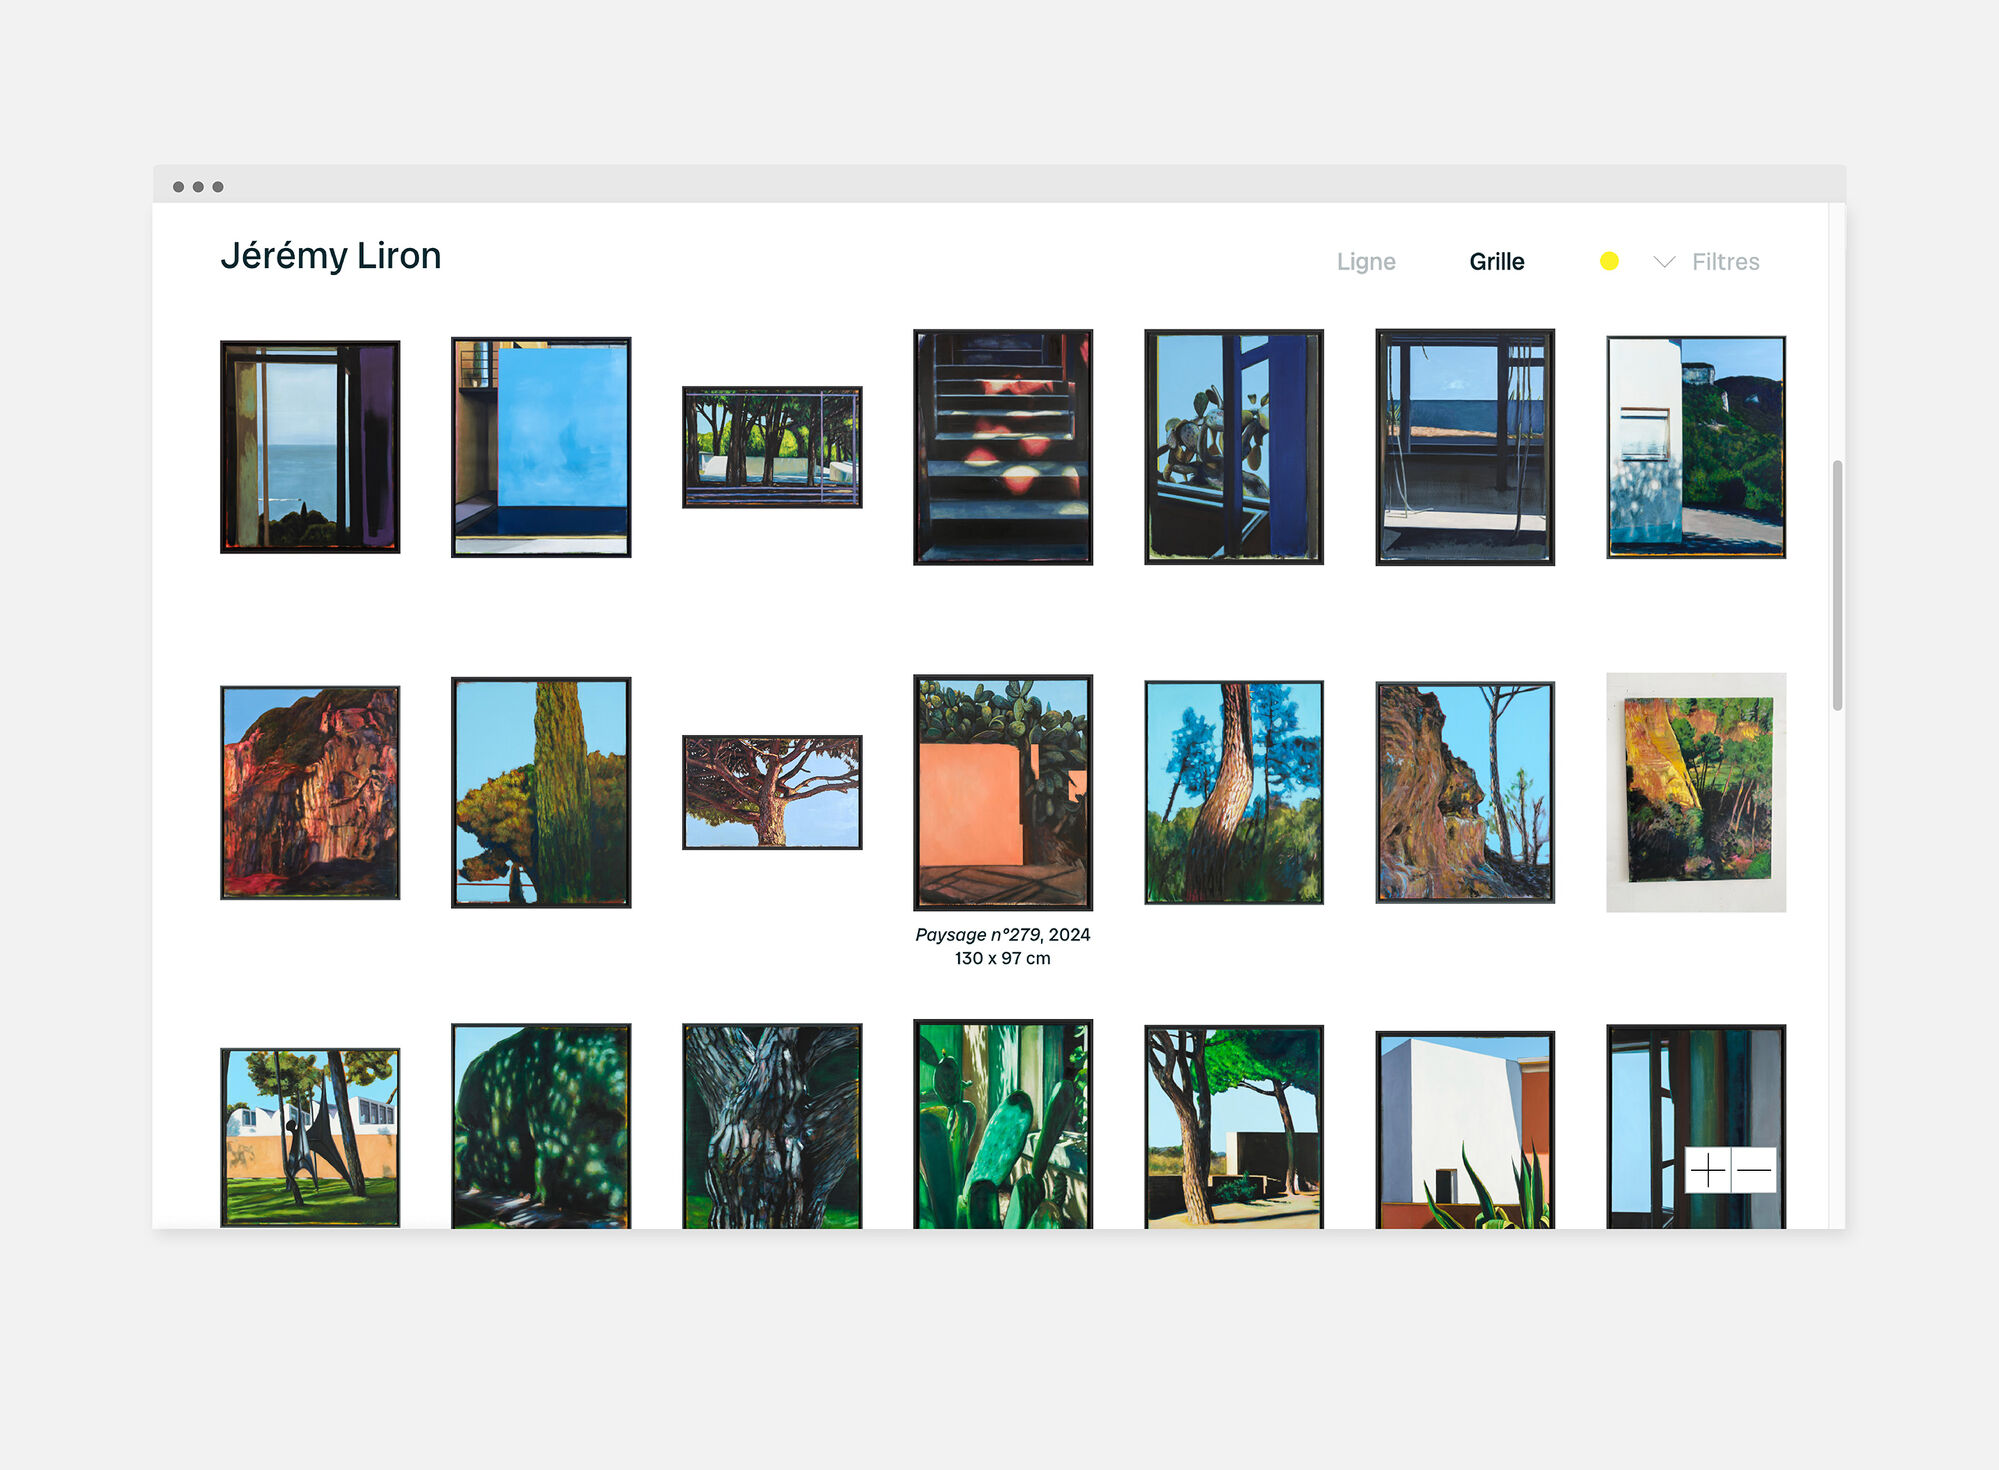Go to Jérémy Liron home title

[x=330, y=256]
